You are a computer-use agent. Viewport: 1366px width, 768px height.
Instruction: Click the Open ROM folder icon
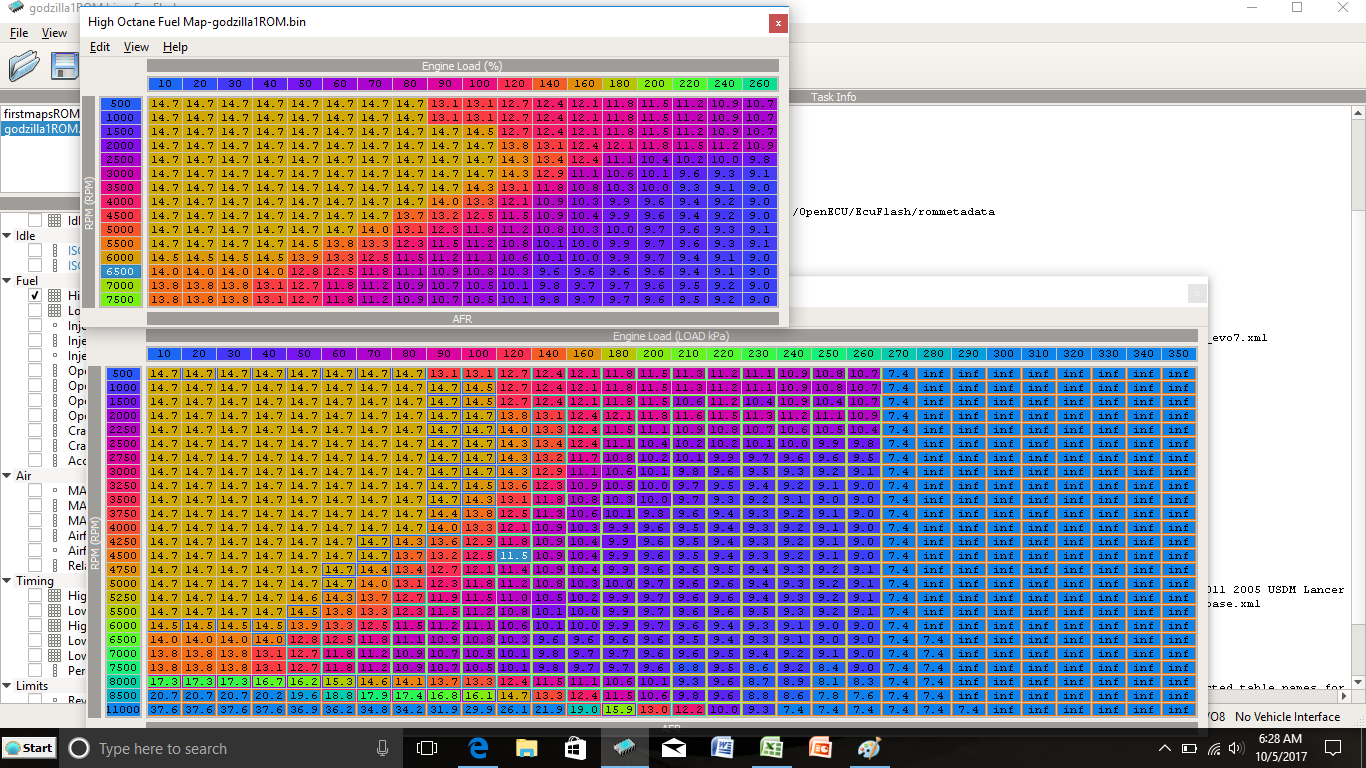point(24,66)
